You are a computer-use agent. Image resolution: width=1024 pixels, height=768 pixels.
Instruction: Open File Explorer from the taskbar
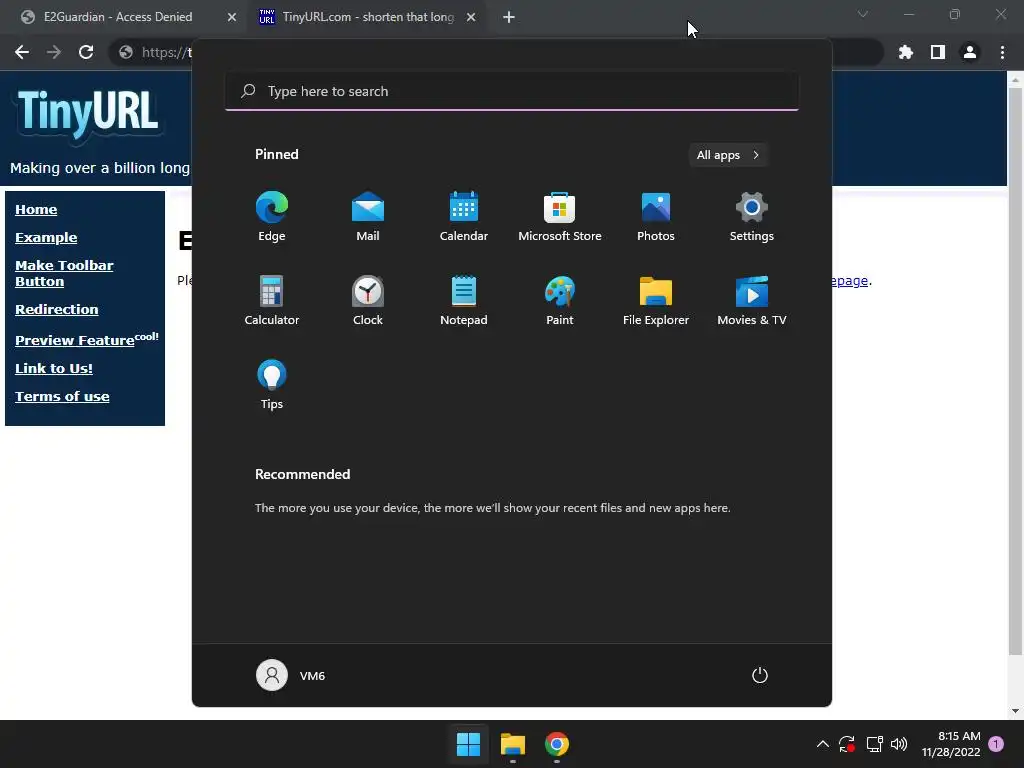point(513,744)
